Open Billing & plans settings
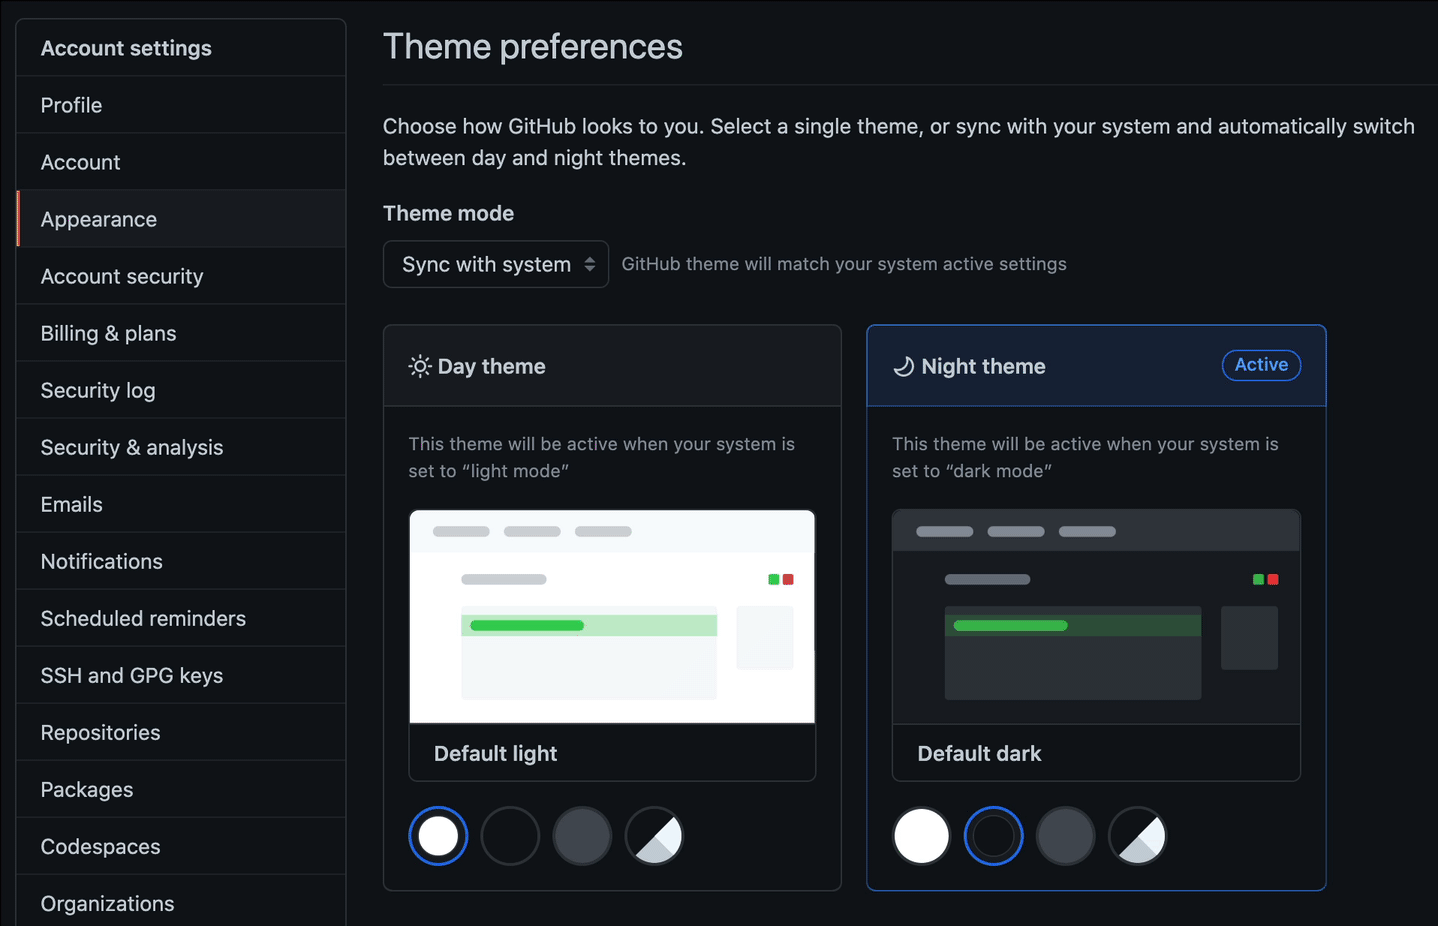 click(108, 333)
